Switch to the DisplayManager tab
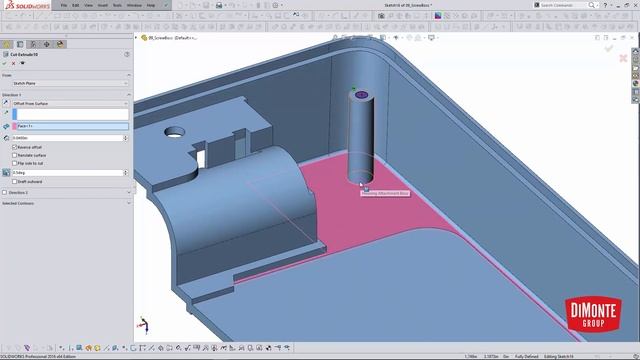This screenshot has width=640, height=360. click(60, 44)
